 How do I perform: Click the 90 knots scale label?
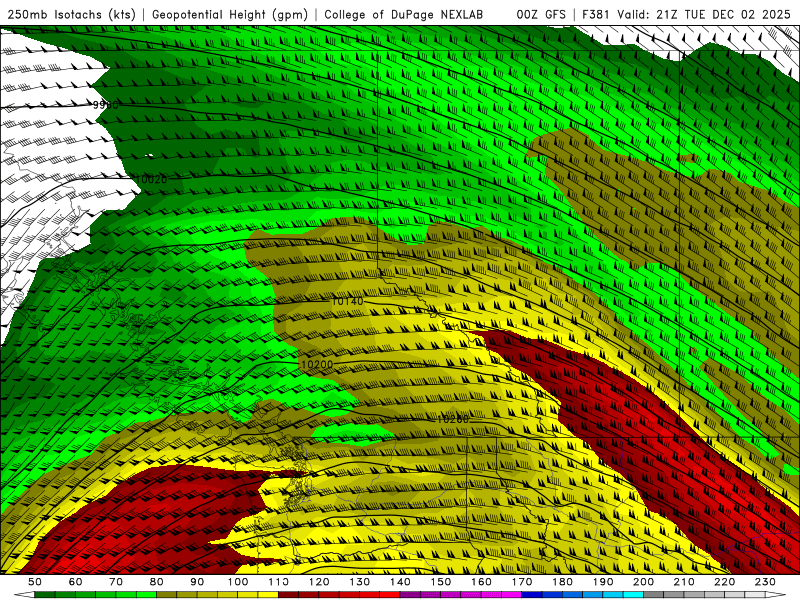(x=197, y=582)
